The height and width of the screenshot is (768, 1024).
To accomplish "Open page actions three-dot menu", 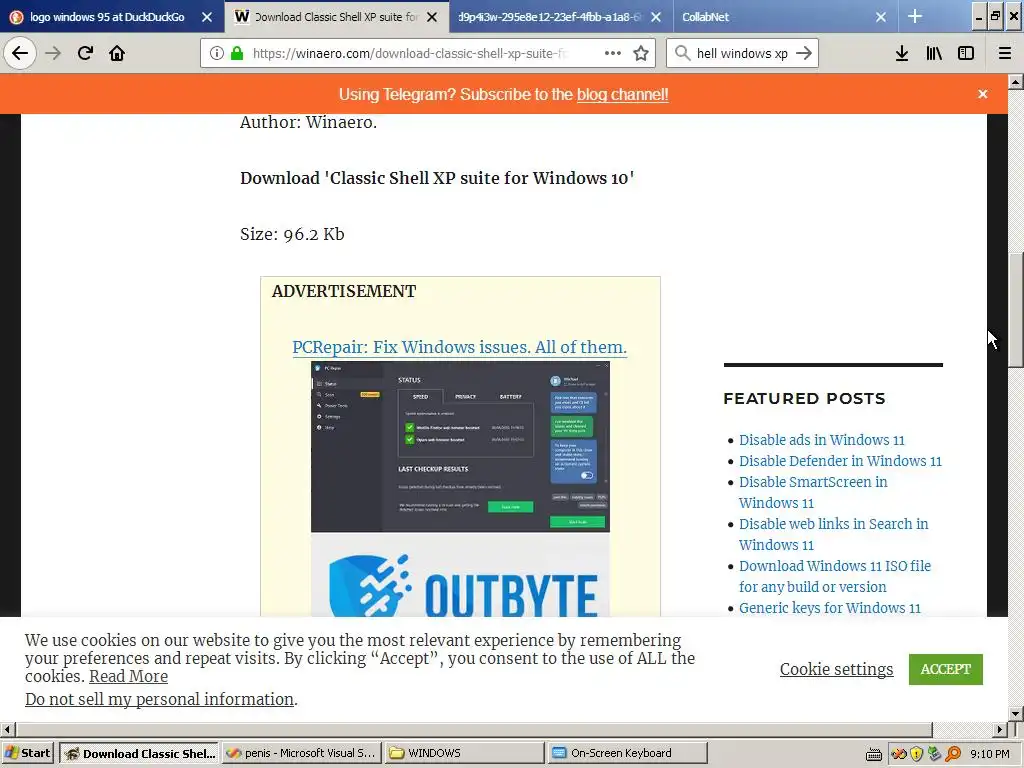I will (x=613, y=54).
